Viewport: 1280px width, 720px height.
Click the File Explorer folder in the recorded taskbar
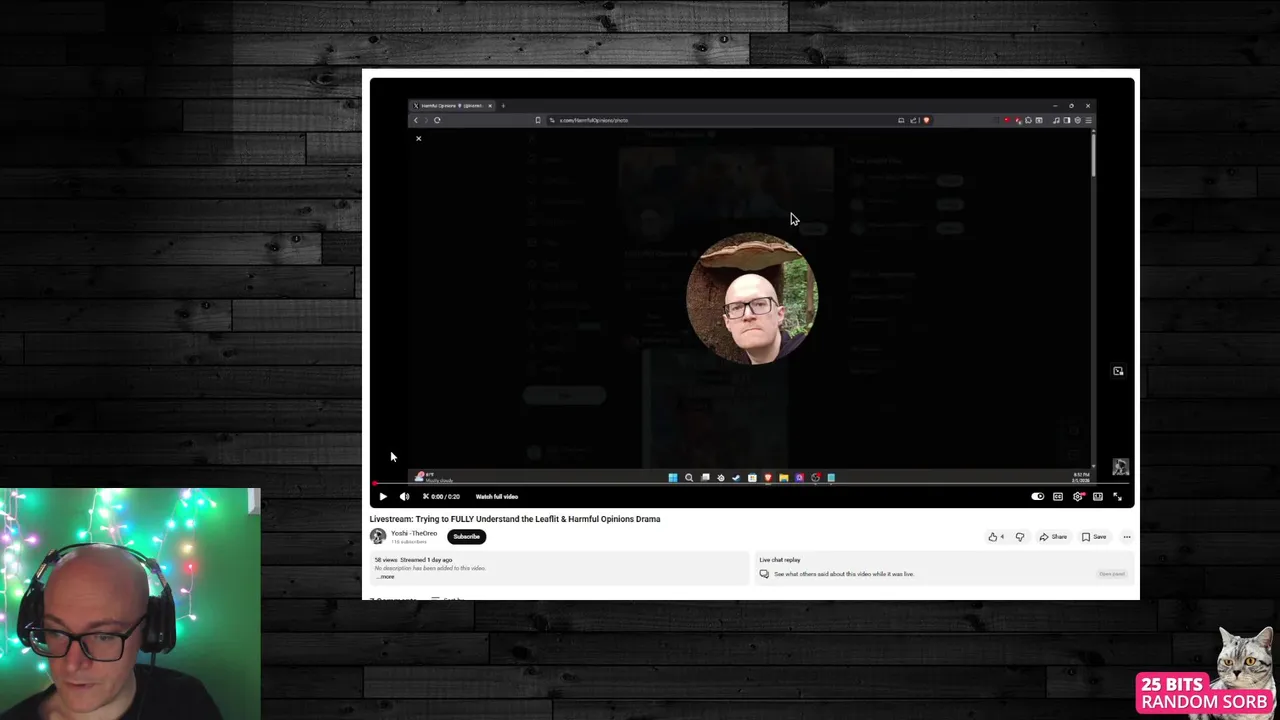coord(784,477)
